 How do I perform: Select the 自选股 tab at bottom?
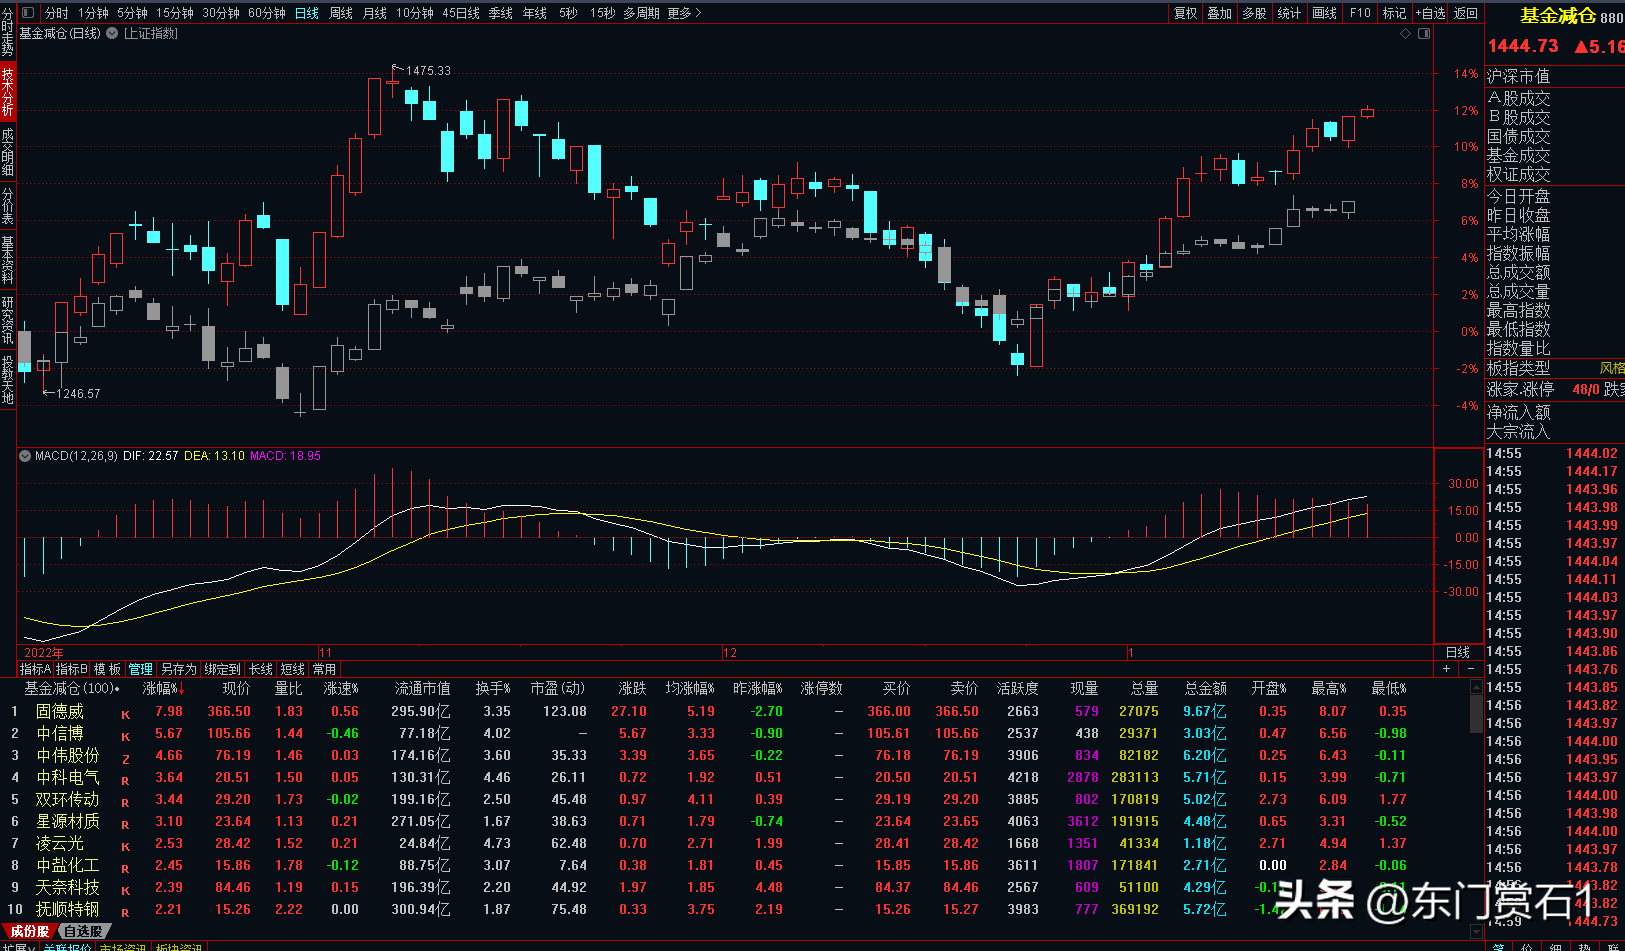[82, 931]
